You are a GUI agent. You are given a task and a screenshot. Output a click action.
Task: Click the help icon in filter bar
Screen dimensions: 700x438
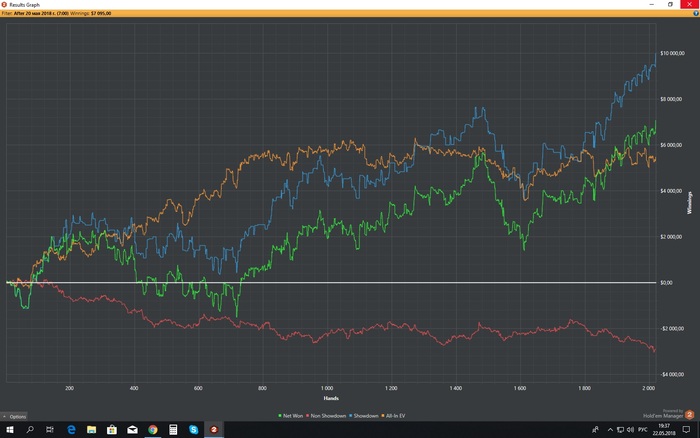(x=696, y=13)
